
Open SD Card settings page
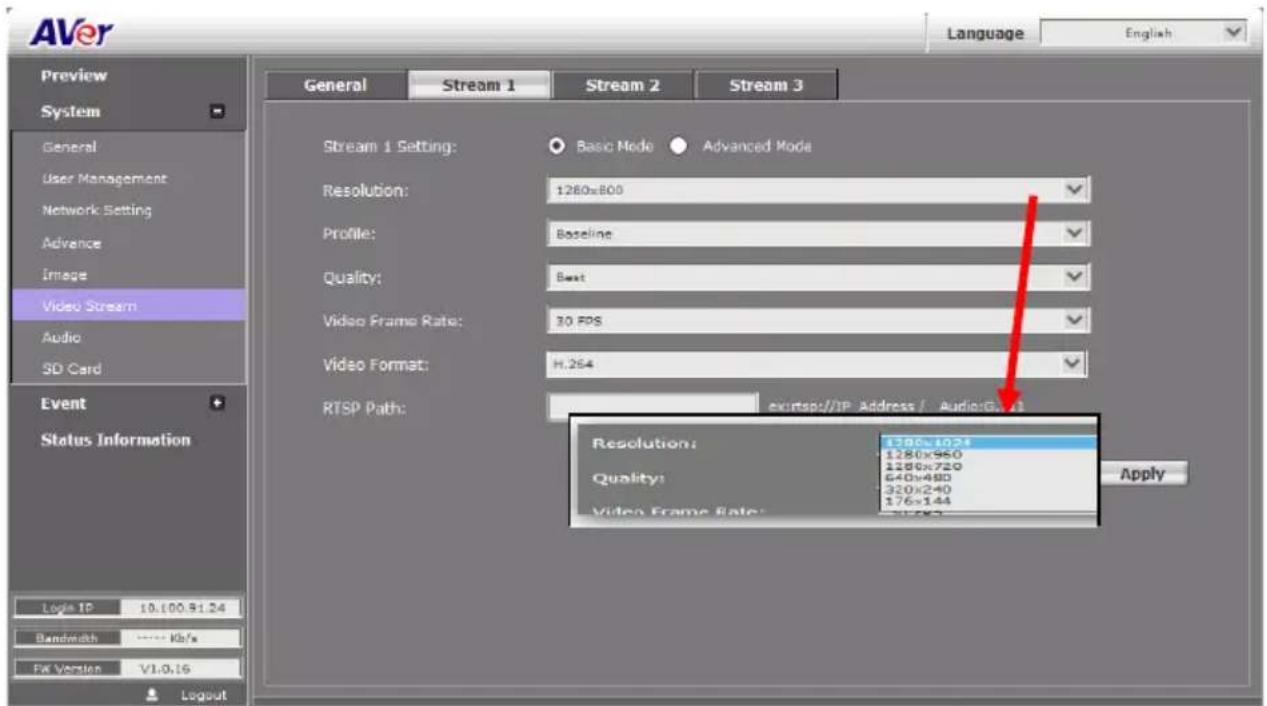[71, 369]
